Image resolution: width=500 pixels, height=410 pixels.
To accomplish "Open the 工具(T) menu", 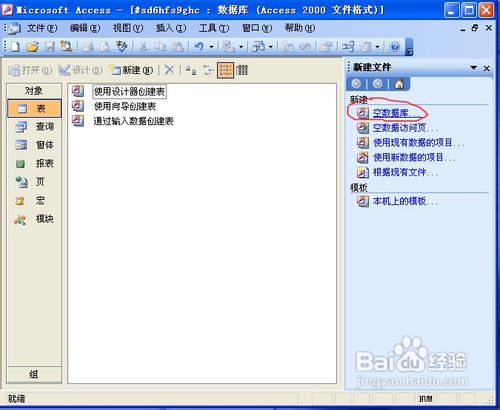I will click(214, 28).
